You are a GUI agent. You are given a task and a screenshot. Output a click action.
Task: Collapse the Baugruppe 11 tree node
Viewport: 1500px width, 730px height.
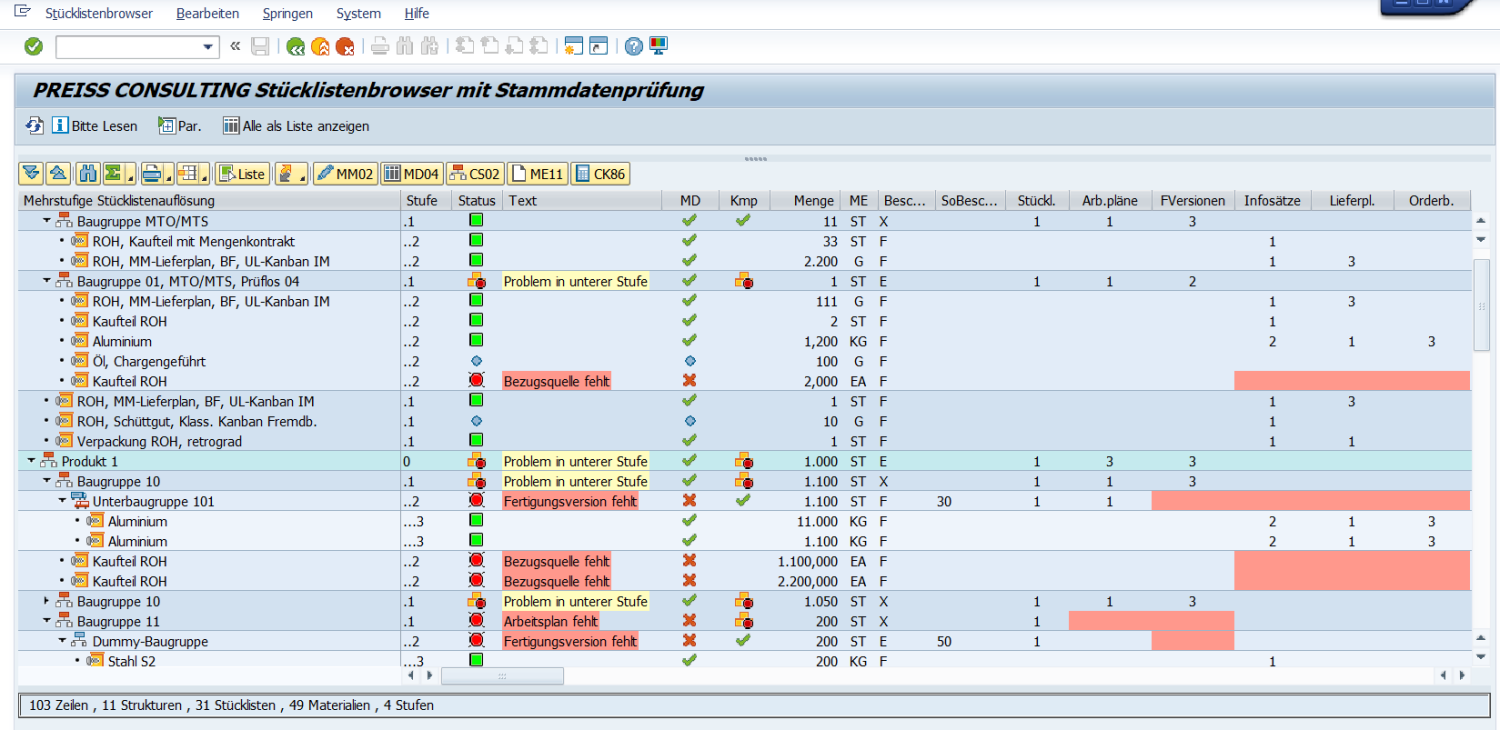coord(47,622)
